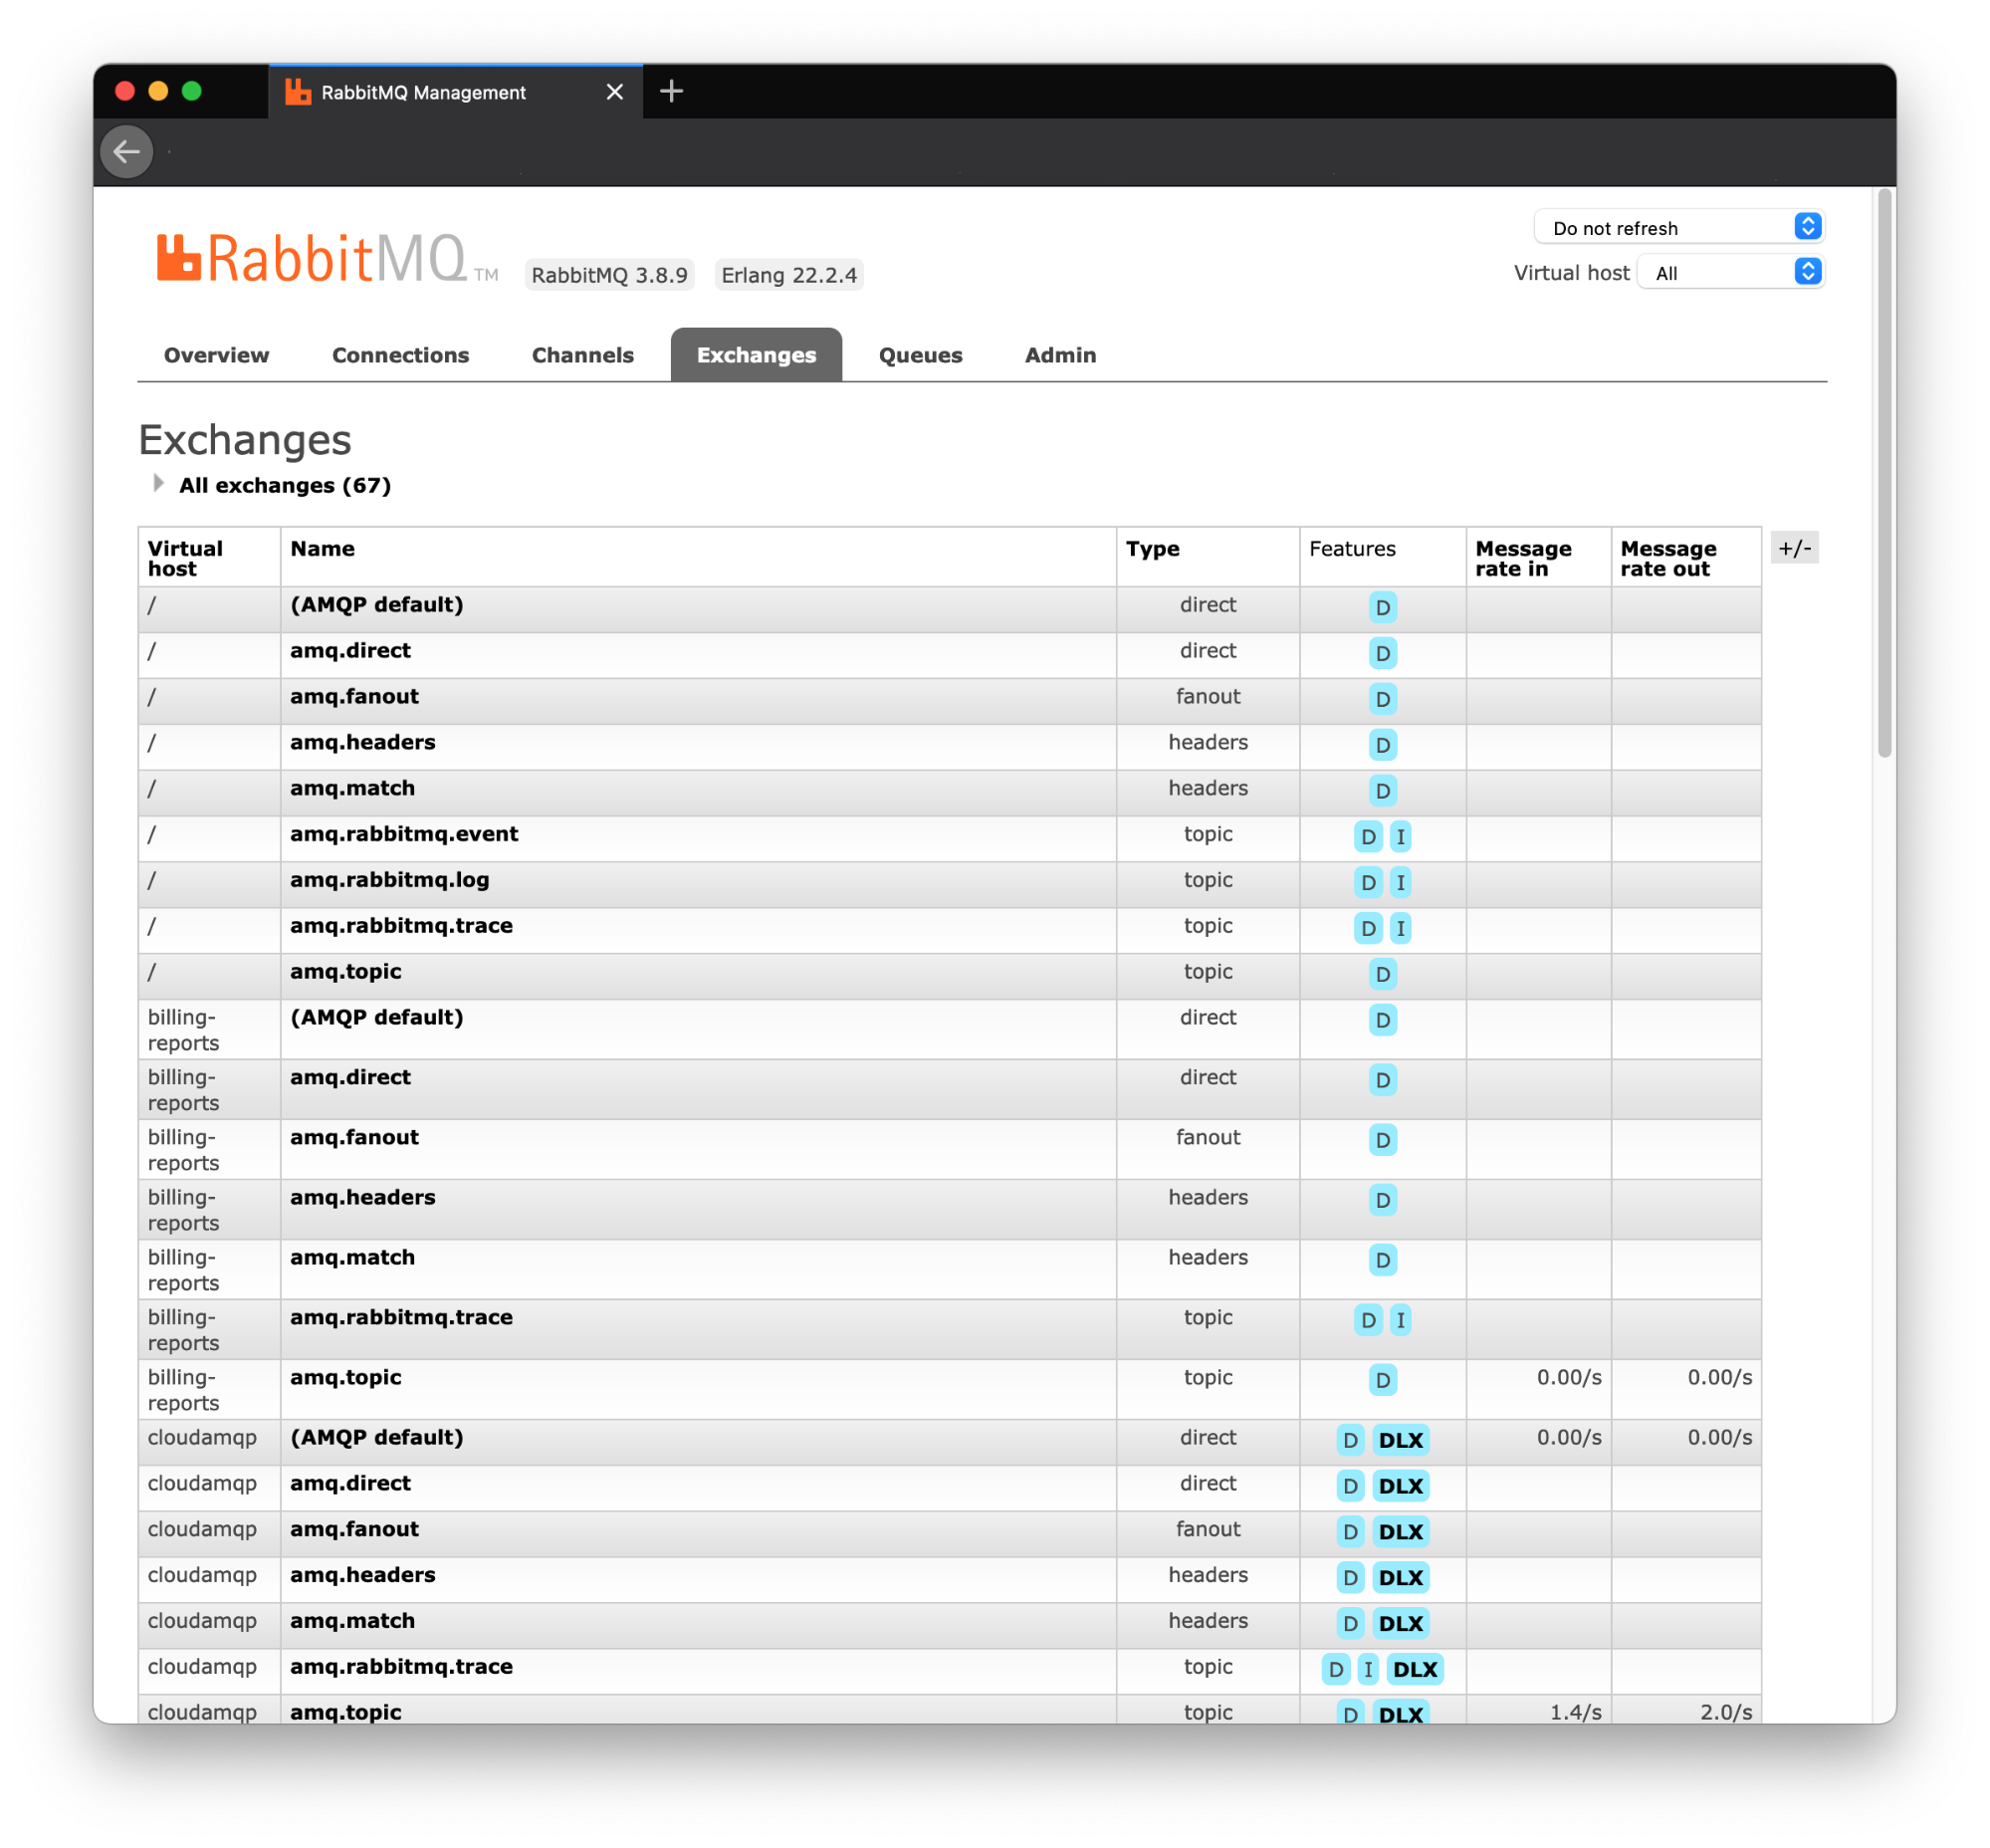Toggle table columns with the +/- button
This screenshot has width=1990, height=1848.
(x=1794, y=548)
